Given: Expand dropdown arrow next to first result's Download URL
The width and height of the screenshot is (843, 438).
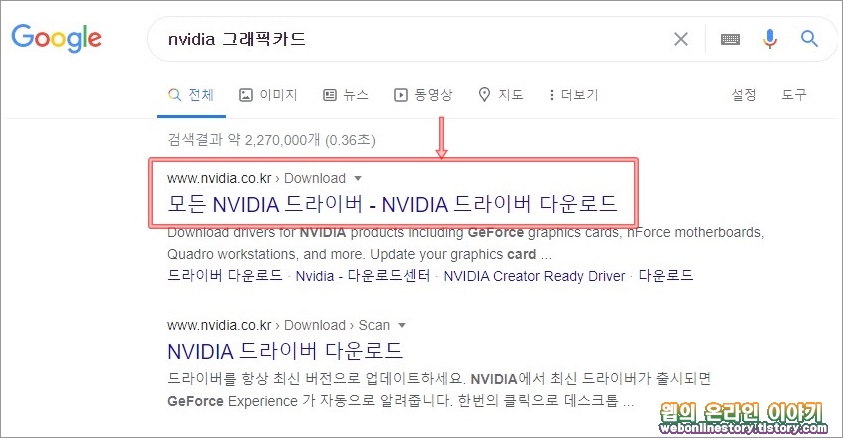Looking at the screenshot, I should point(358,178).
